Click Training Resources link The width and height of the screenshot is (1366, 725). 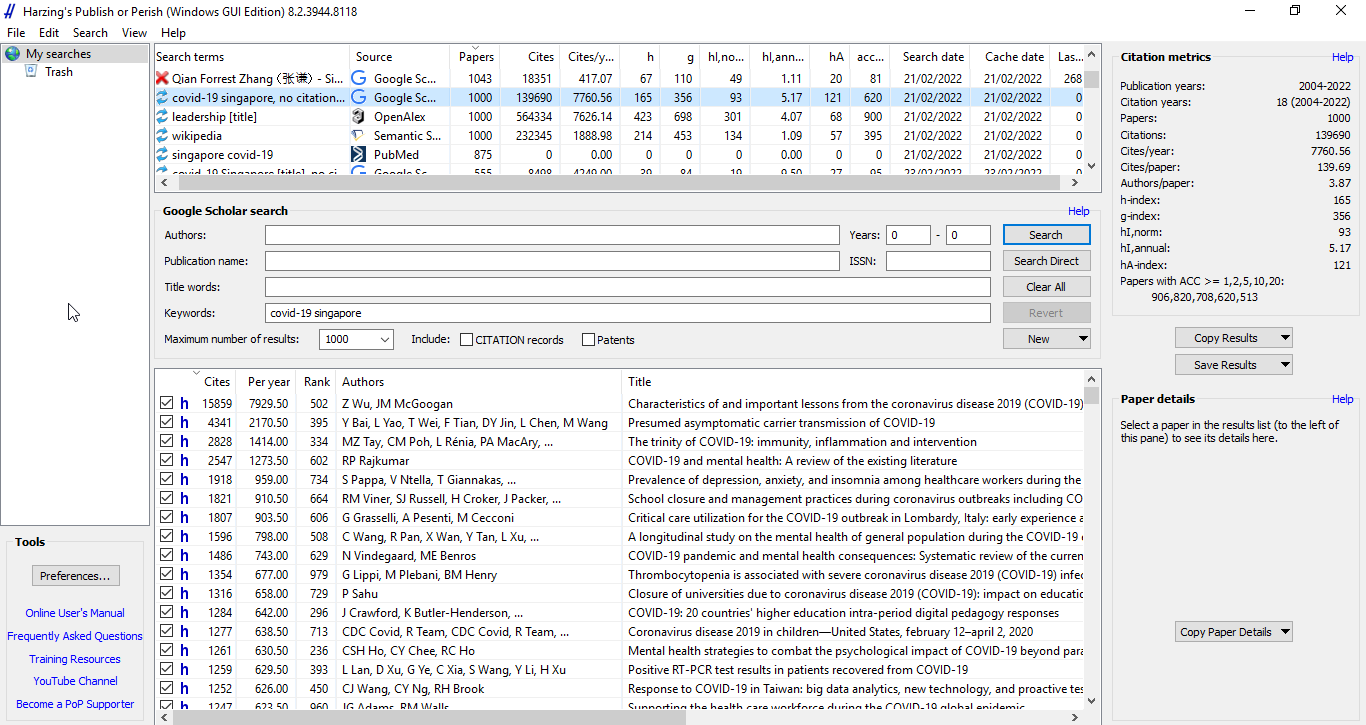(75, 659)
